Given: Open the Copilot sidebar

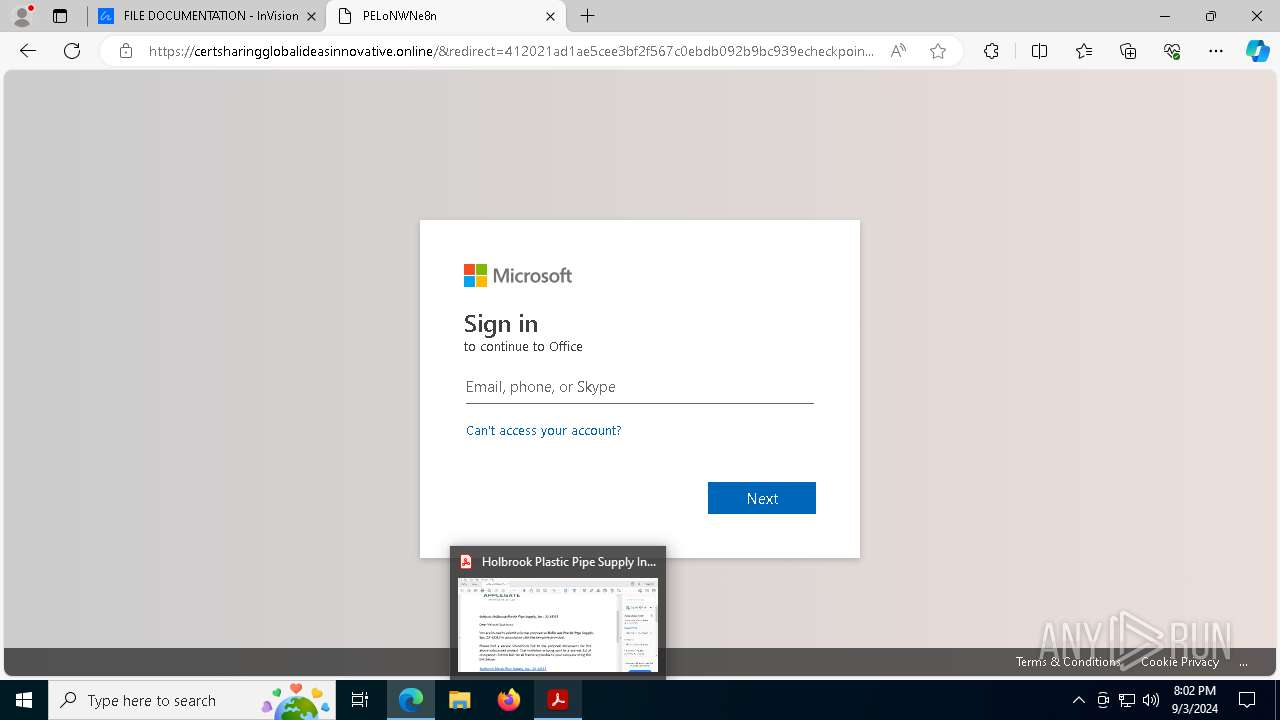Looking at the screenshot, I should coord(1257,51).
